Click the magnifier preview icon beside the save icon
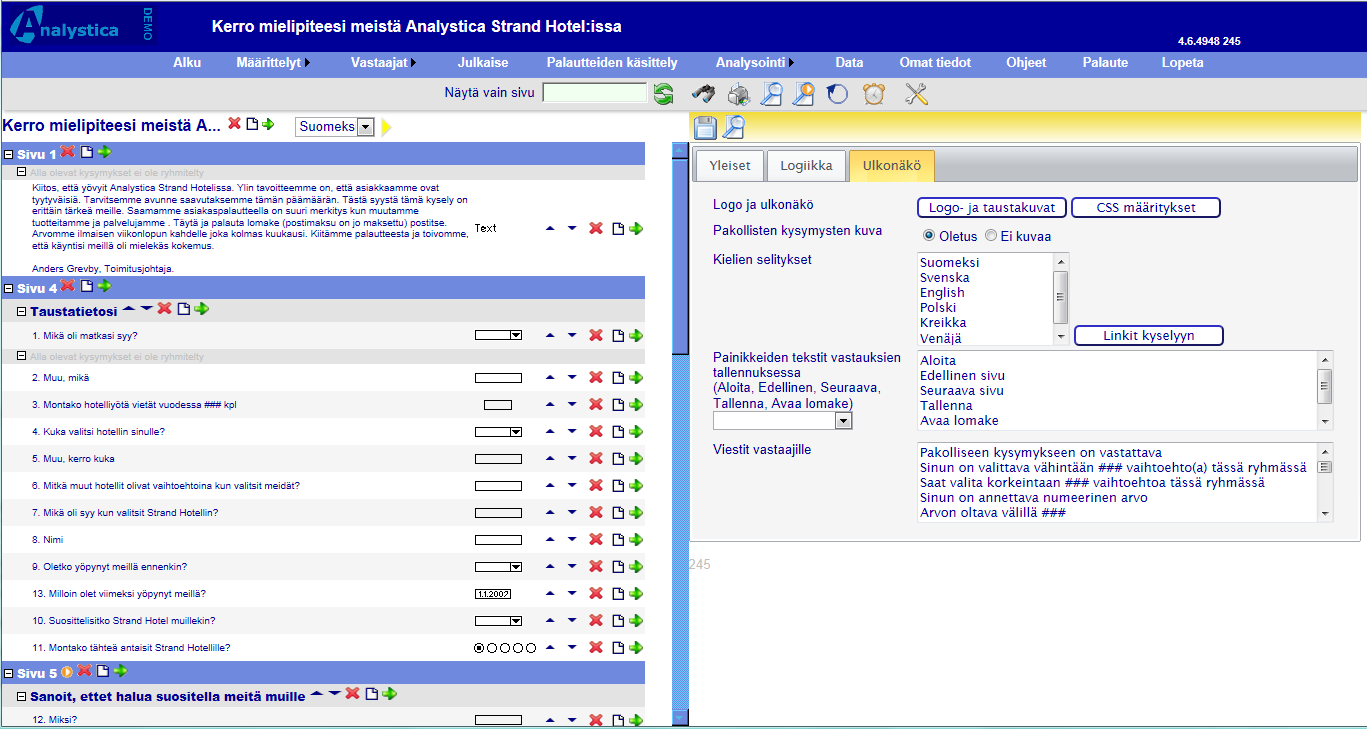 pyautogui.click(x=734, y=127)
